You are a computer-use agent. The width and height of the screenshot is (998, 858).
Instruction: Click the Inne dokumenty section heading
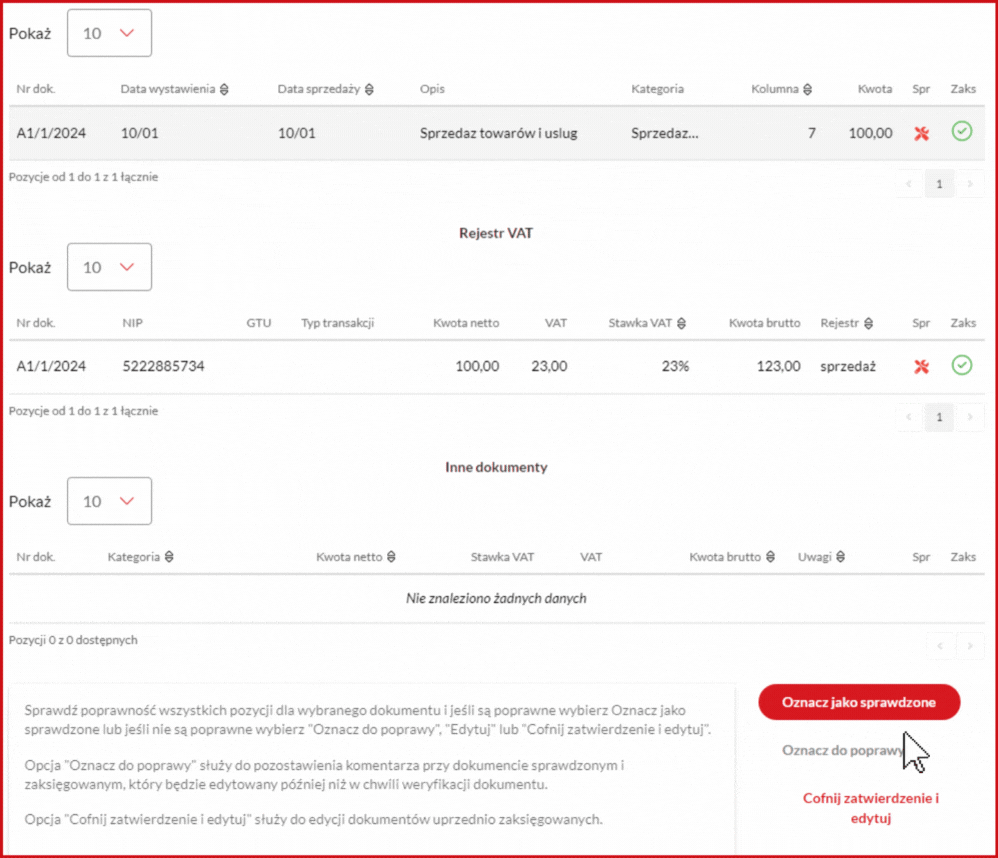(x=496, y=467)
